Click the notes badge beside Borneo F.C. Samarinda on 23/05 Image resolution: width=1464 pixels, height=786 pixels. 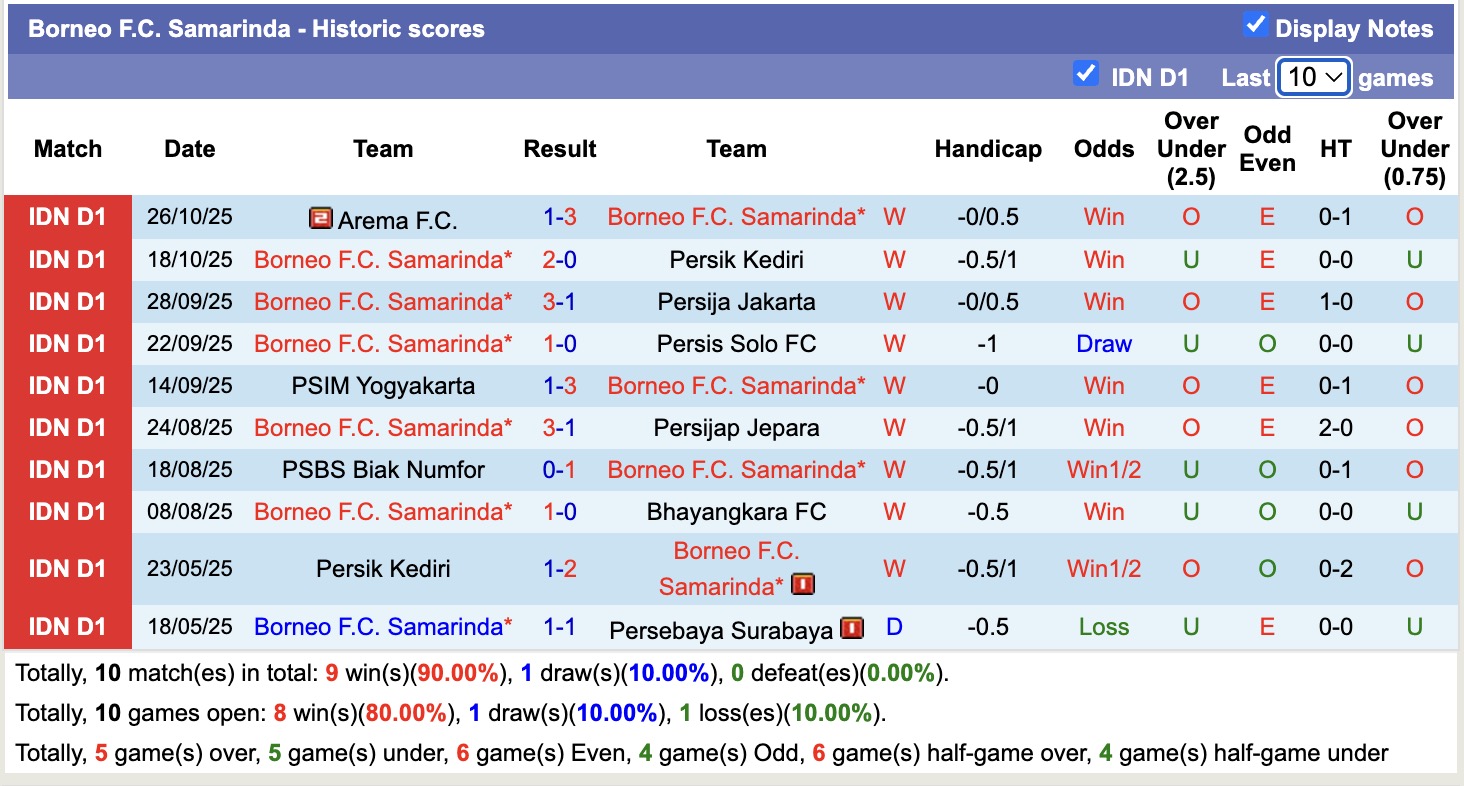coord(801,584)
